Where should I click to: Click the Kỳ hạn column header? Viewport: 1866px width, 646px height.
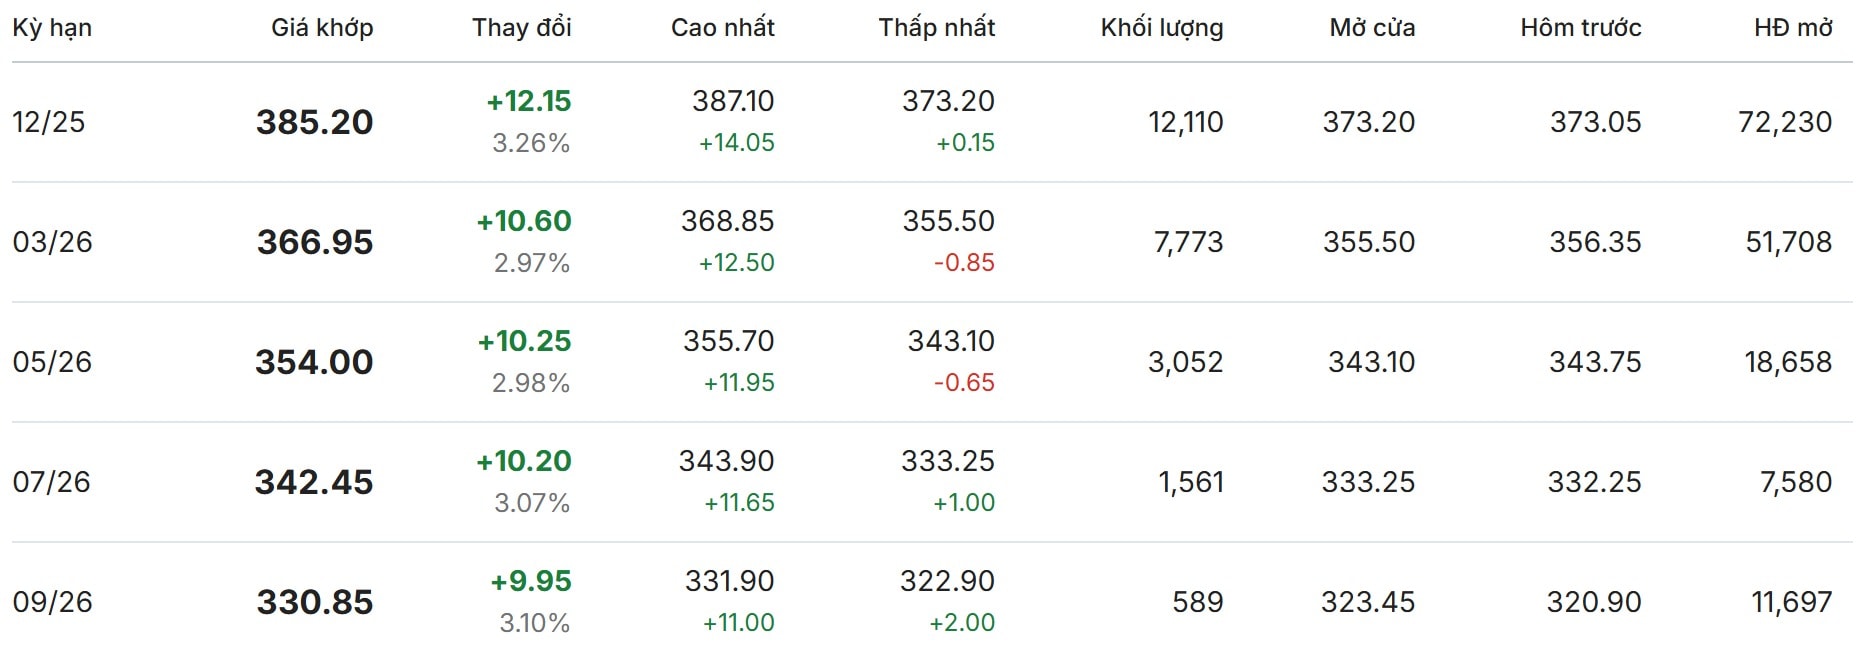click(x=52, y=28)
